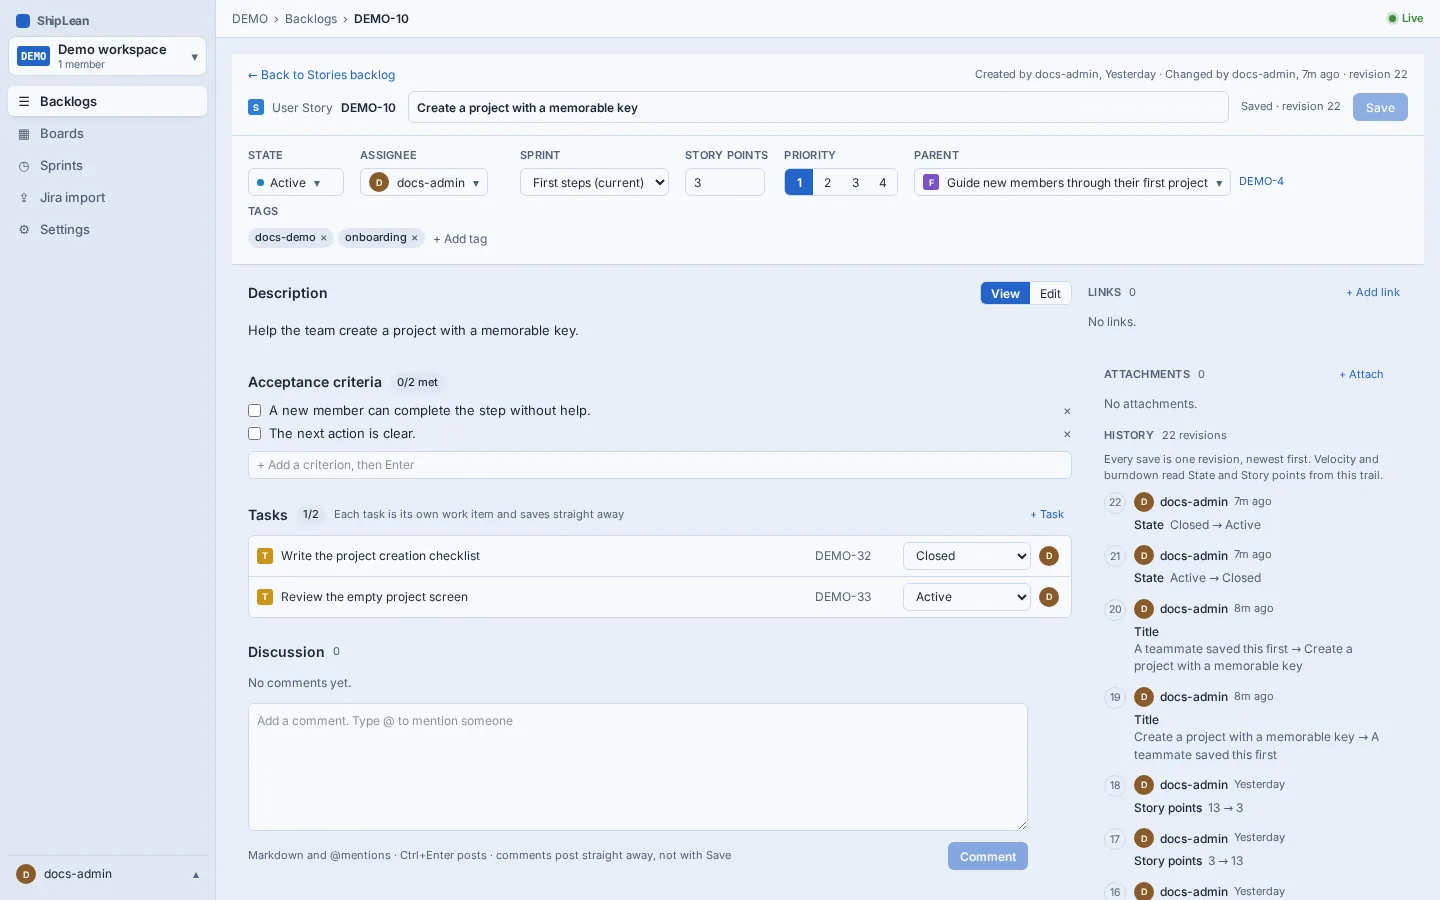
Task: Click Back to Stories backlog link
Action: 321,75
